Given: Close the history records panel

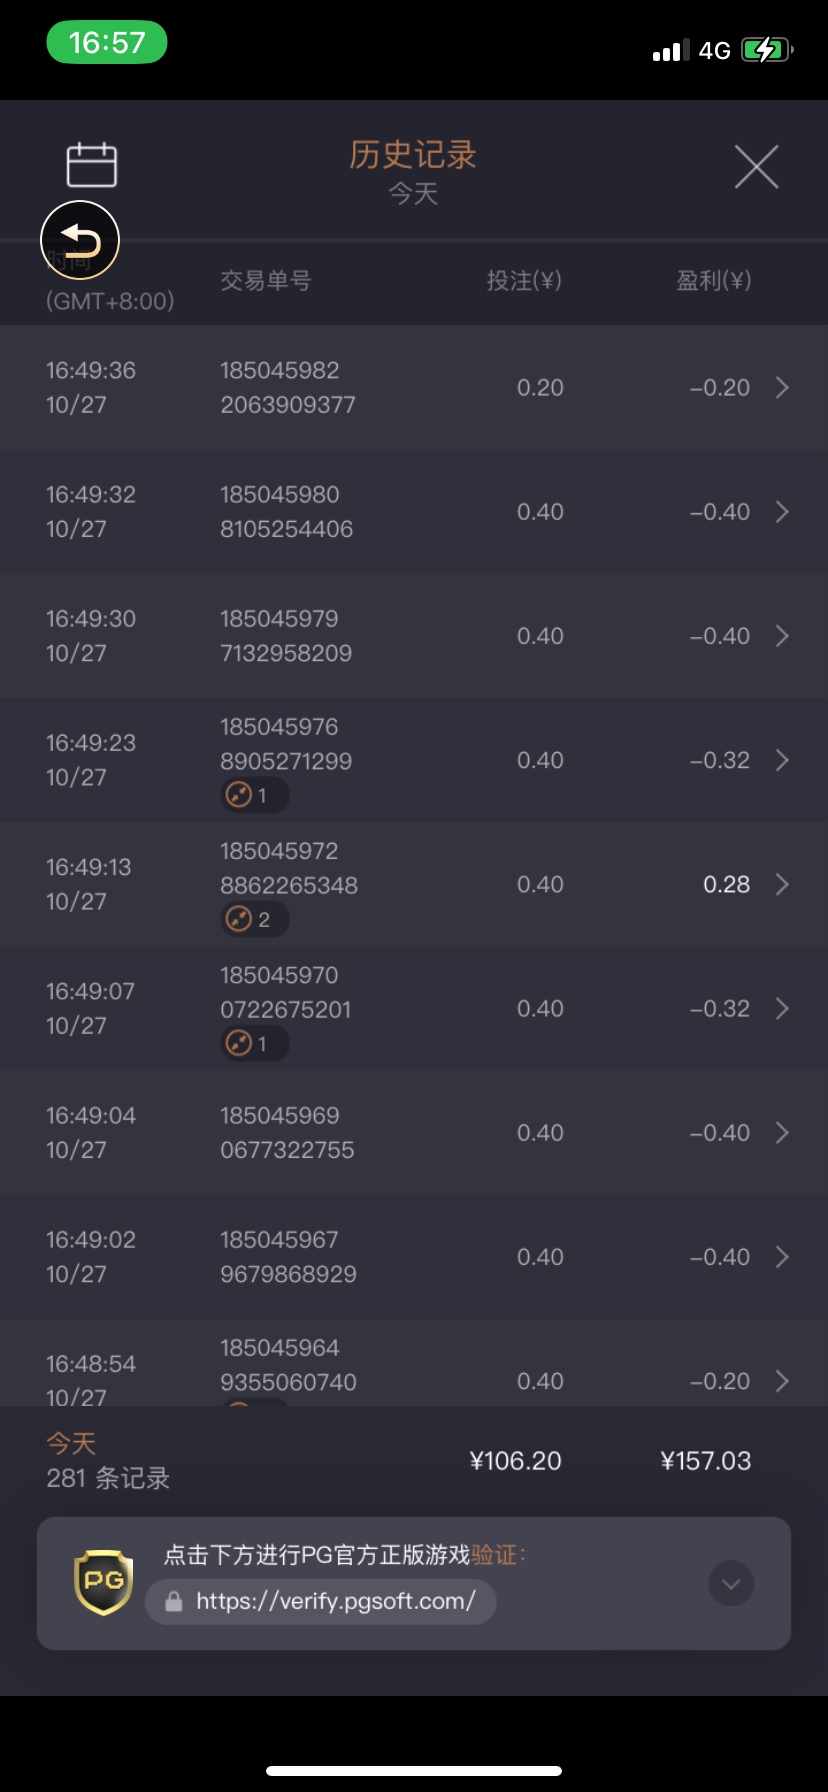Looking at the screenshot, I should coord(756,166).
